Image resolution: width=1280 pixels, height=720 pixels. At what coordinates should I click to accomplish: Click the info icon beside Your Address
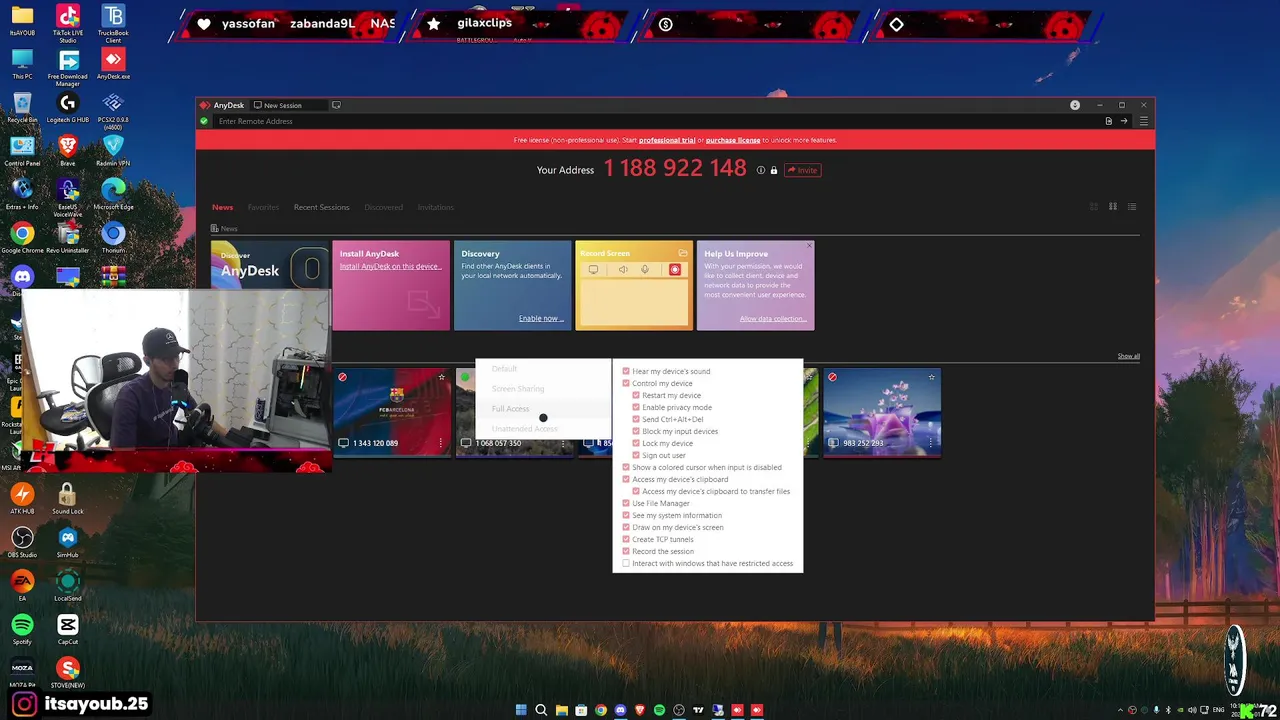tap(761, 170)
